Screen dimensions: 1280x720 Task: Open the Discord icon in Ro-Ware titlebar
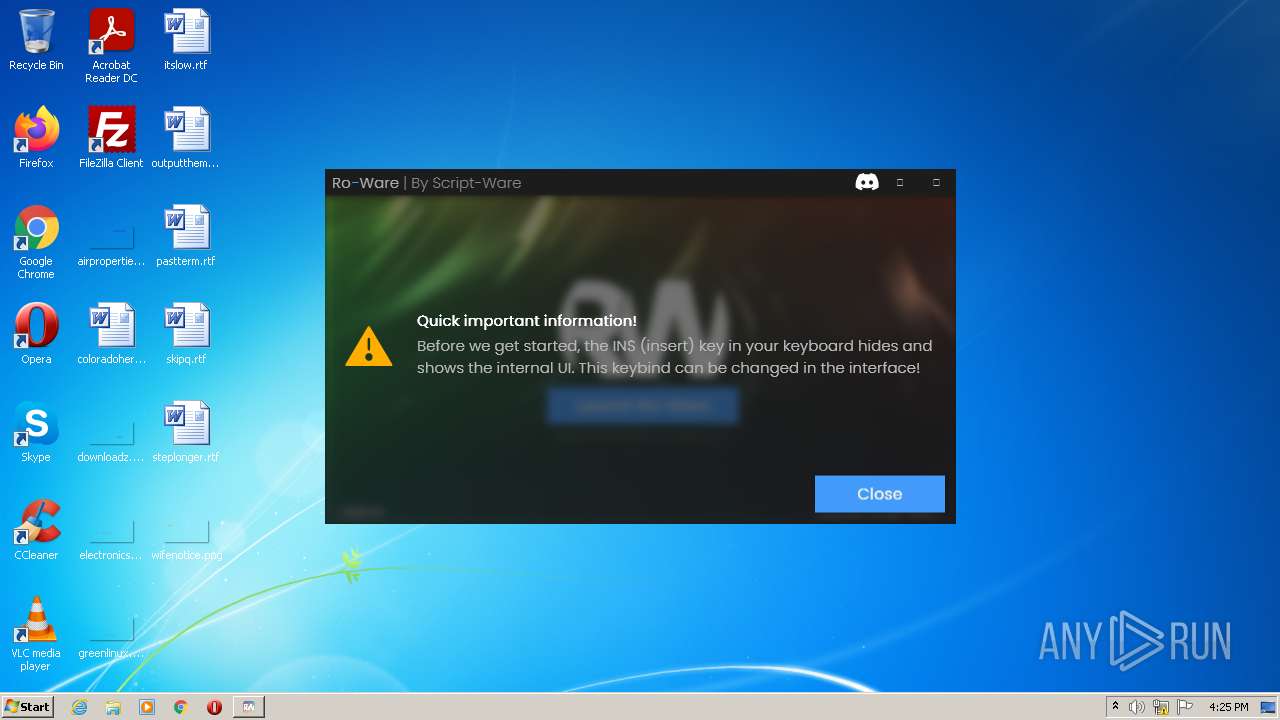(867, 182)
